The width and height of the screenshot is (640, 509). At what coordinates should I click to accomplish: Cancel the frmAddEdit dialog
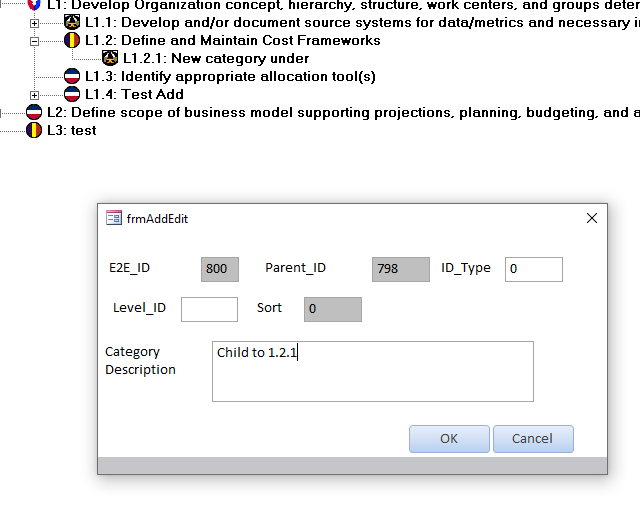533,439
